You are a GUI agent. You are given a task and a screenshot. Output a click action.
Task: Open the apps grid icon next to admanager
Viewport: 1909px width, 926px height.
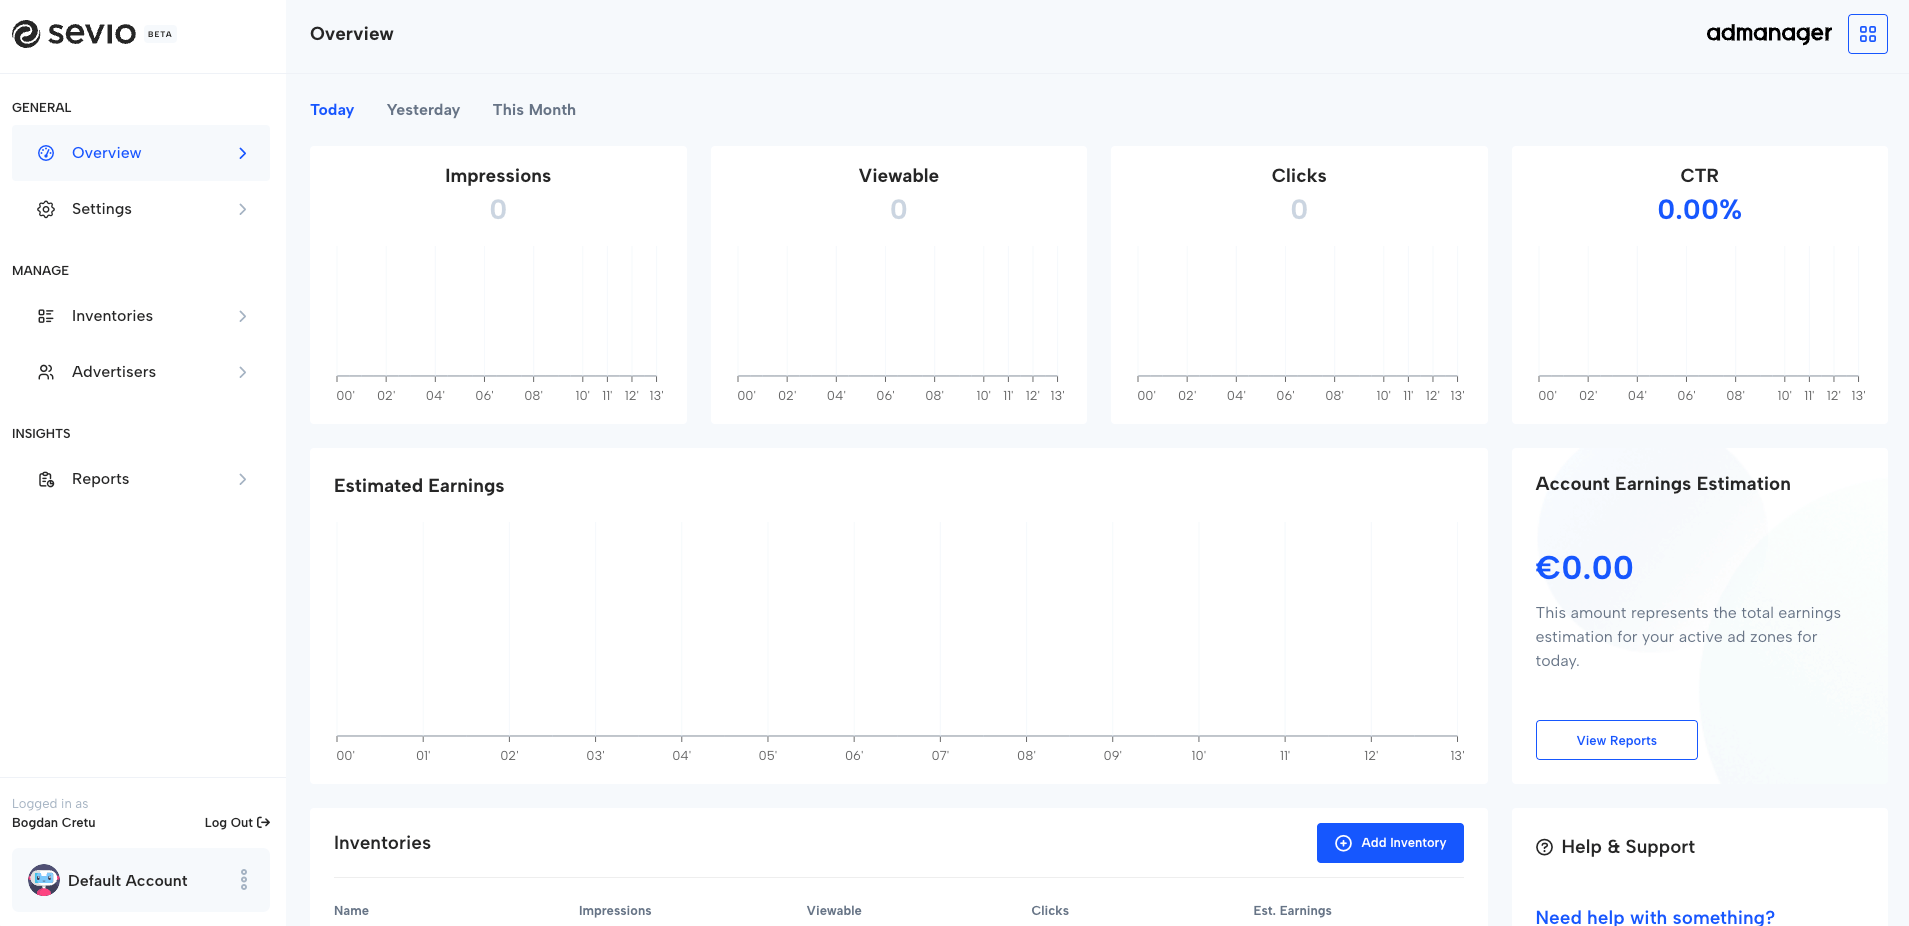1866,33
